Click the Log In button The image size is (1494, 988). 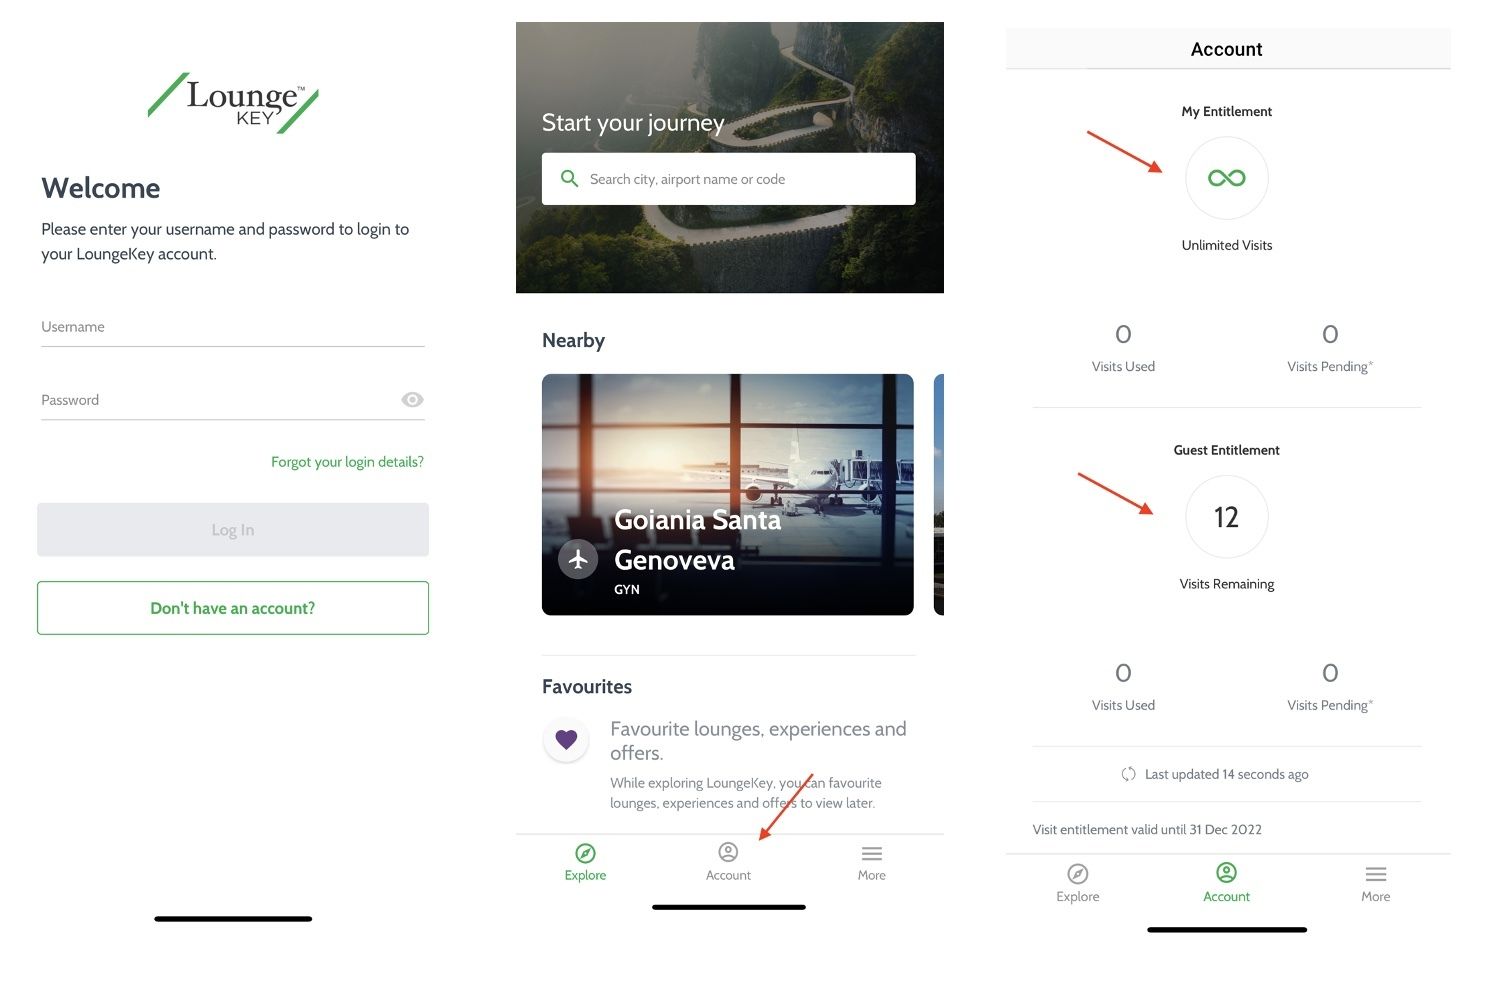[x=233, y=530]
